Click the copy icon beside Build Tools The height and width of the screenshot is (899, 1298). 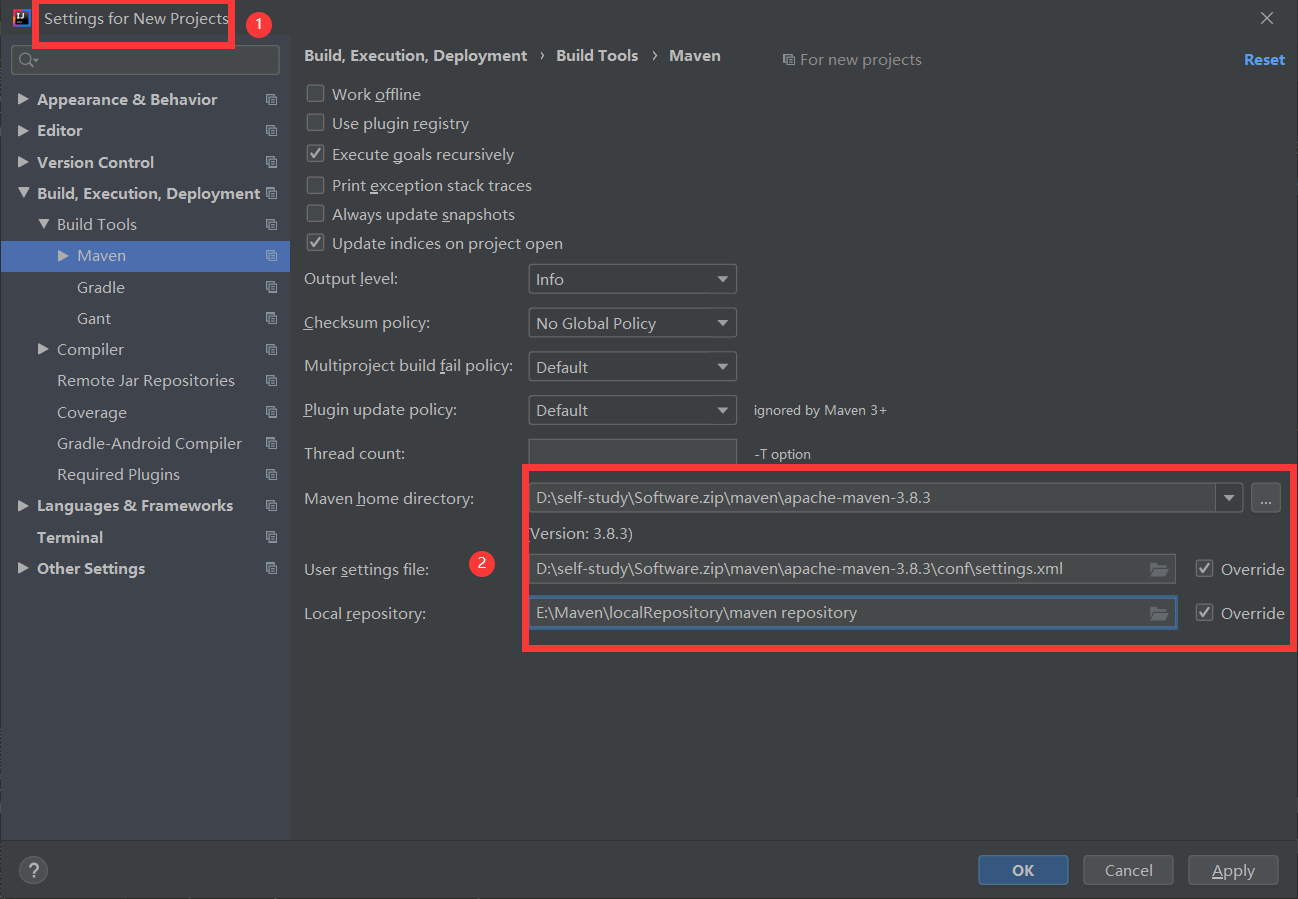point(271,225)
